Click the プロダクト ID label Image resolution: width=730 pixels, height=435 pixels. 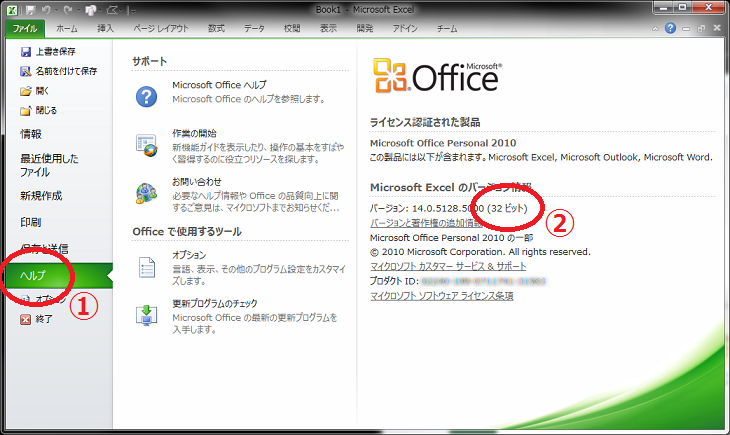(x=394, y=281)
